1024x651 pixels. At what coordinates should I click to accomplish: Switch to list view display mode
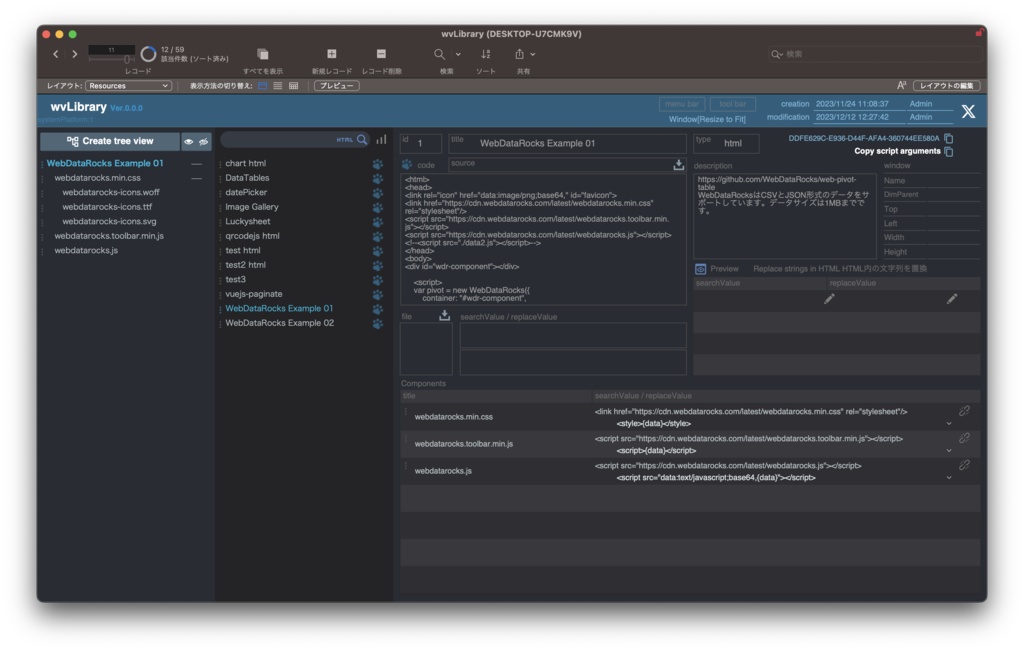(278, 86)
